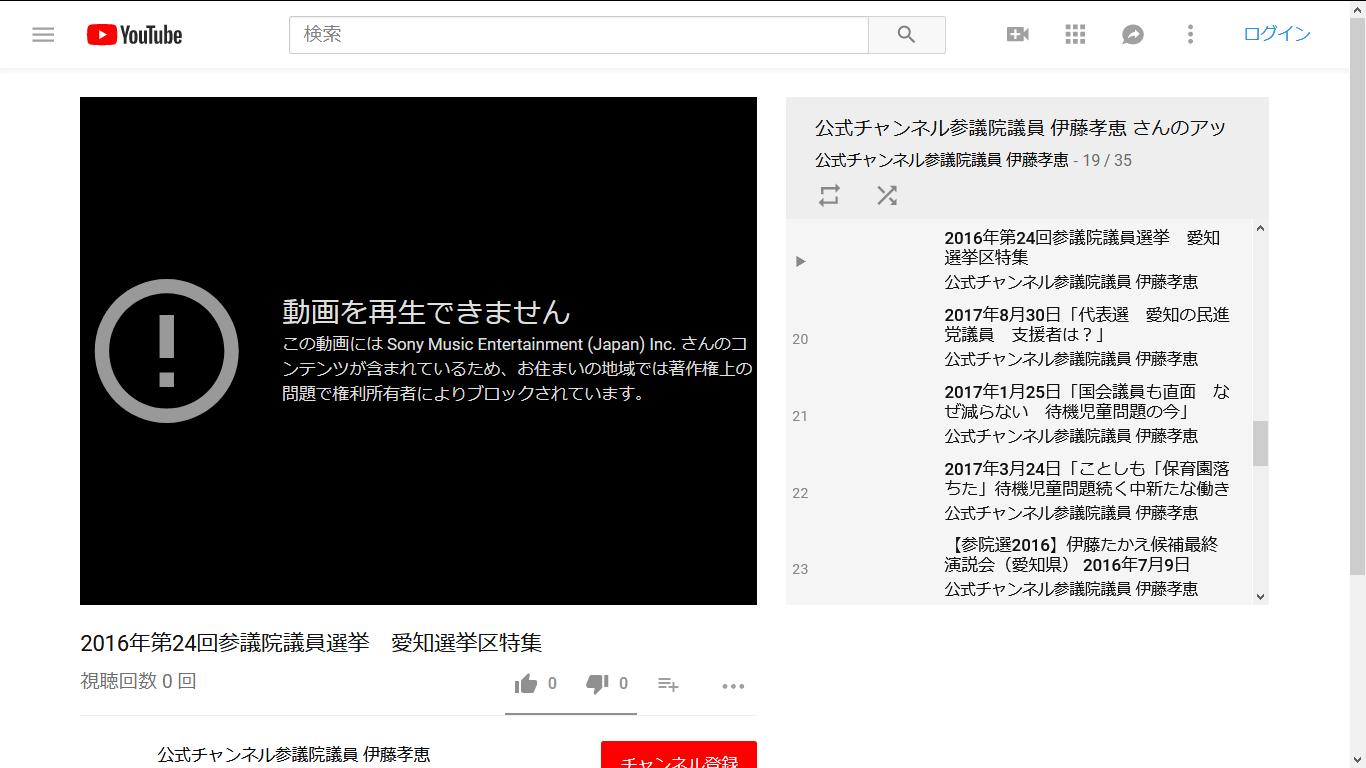Image resolution: width=1366 pixels, height=768 pixels.
Task: Click the playlist scrollbar down arrow
Action: (x=1260, y=596)
